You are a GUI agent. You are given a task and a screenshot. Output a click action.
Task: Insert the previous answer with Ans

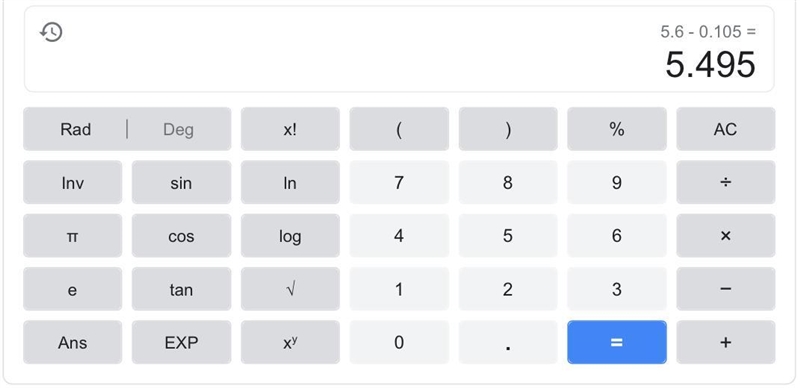tap(72, 342)
